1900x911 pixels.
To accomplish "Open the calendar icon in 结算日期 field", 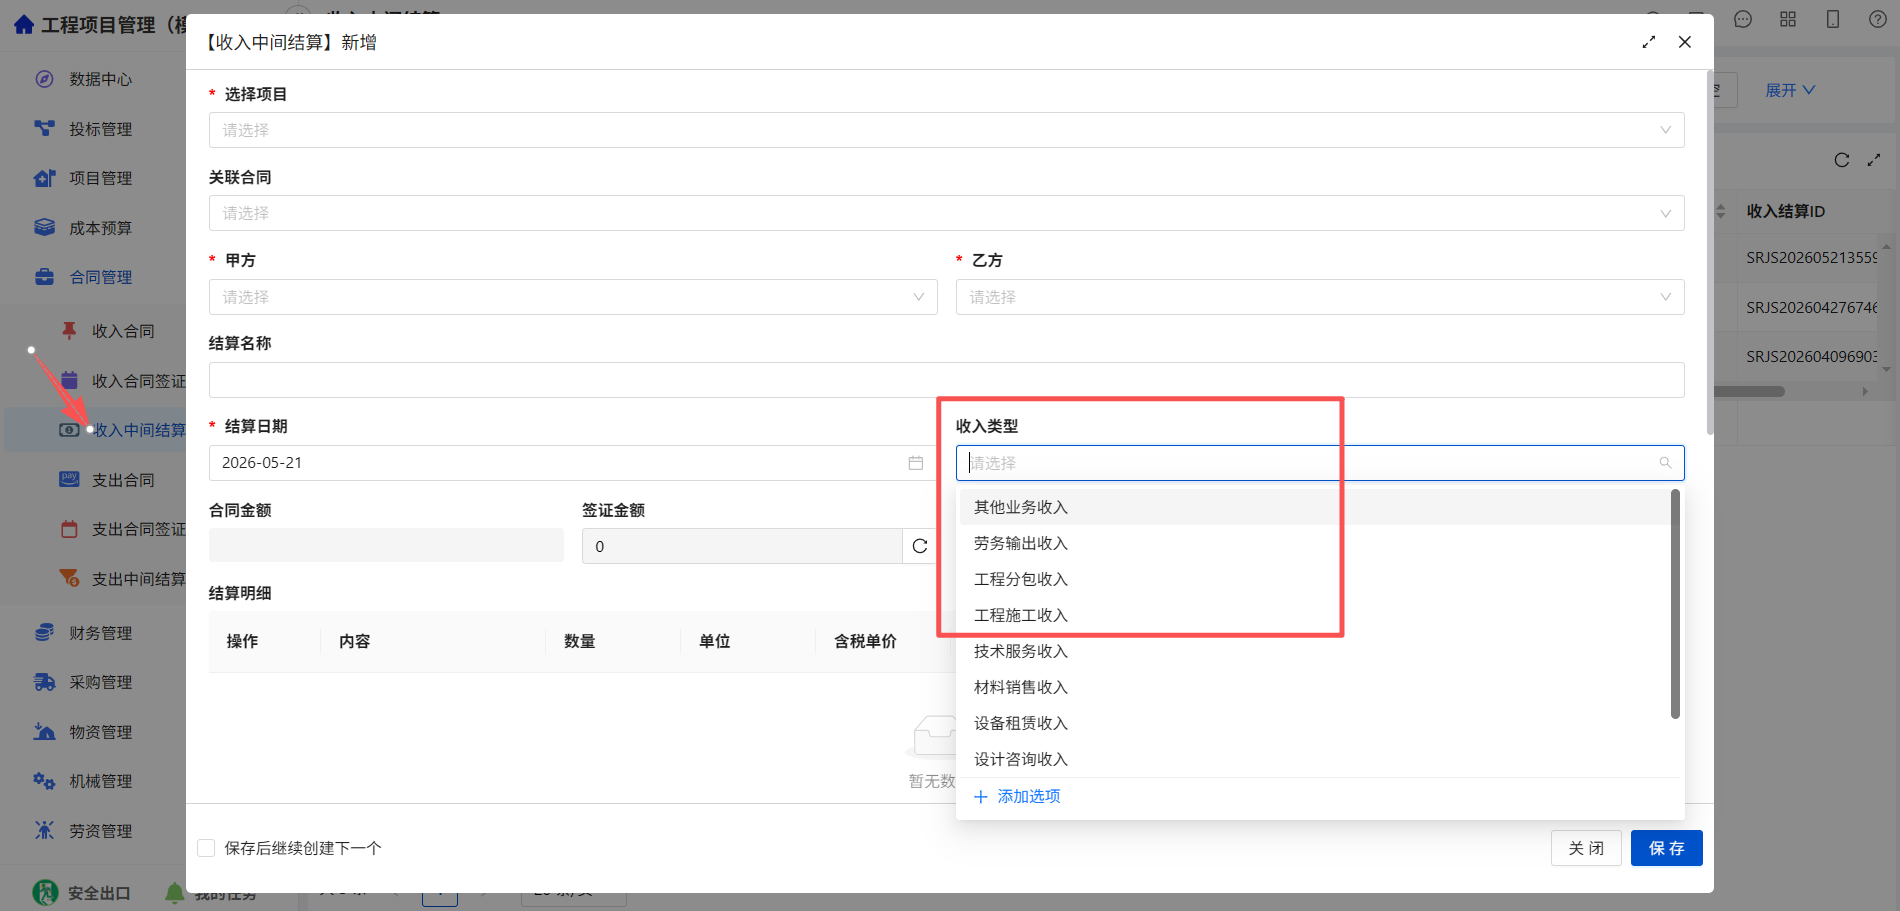I will 915,463.
